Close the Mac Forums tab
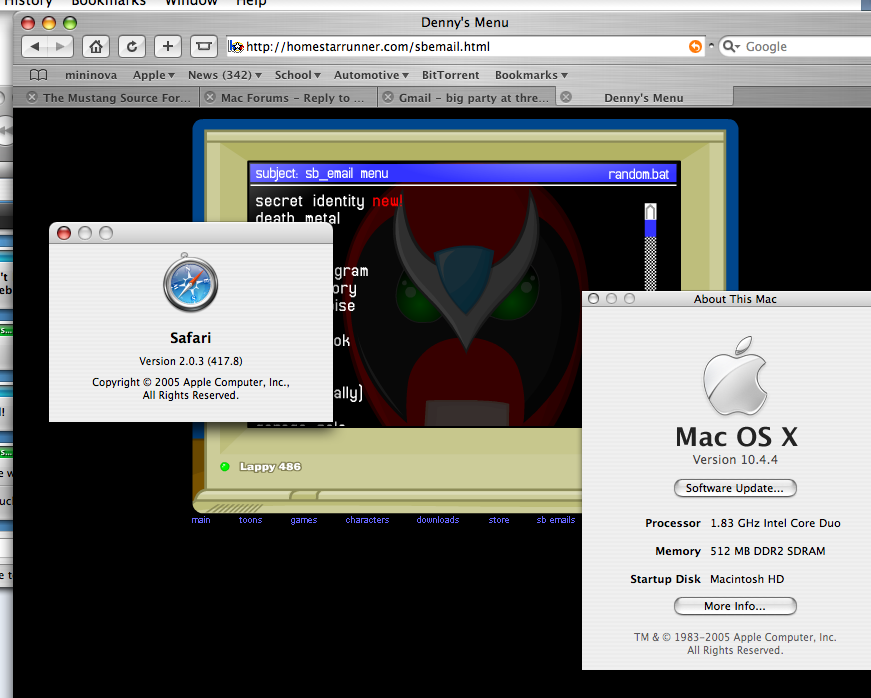The width and height of the screenshot is (871, 698). 210,98
